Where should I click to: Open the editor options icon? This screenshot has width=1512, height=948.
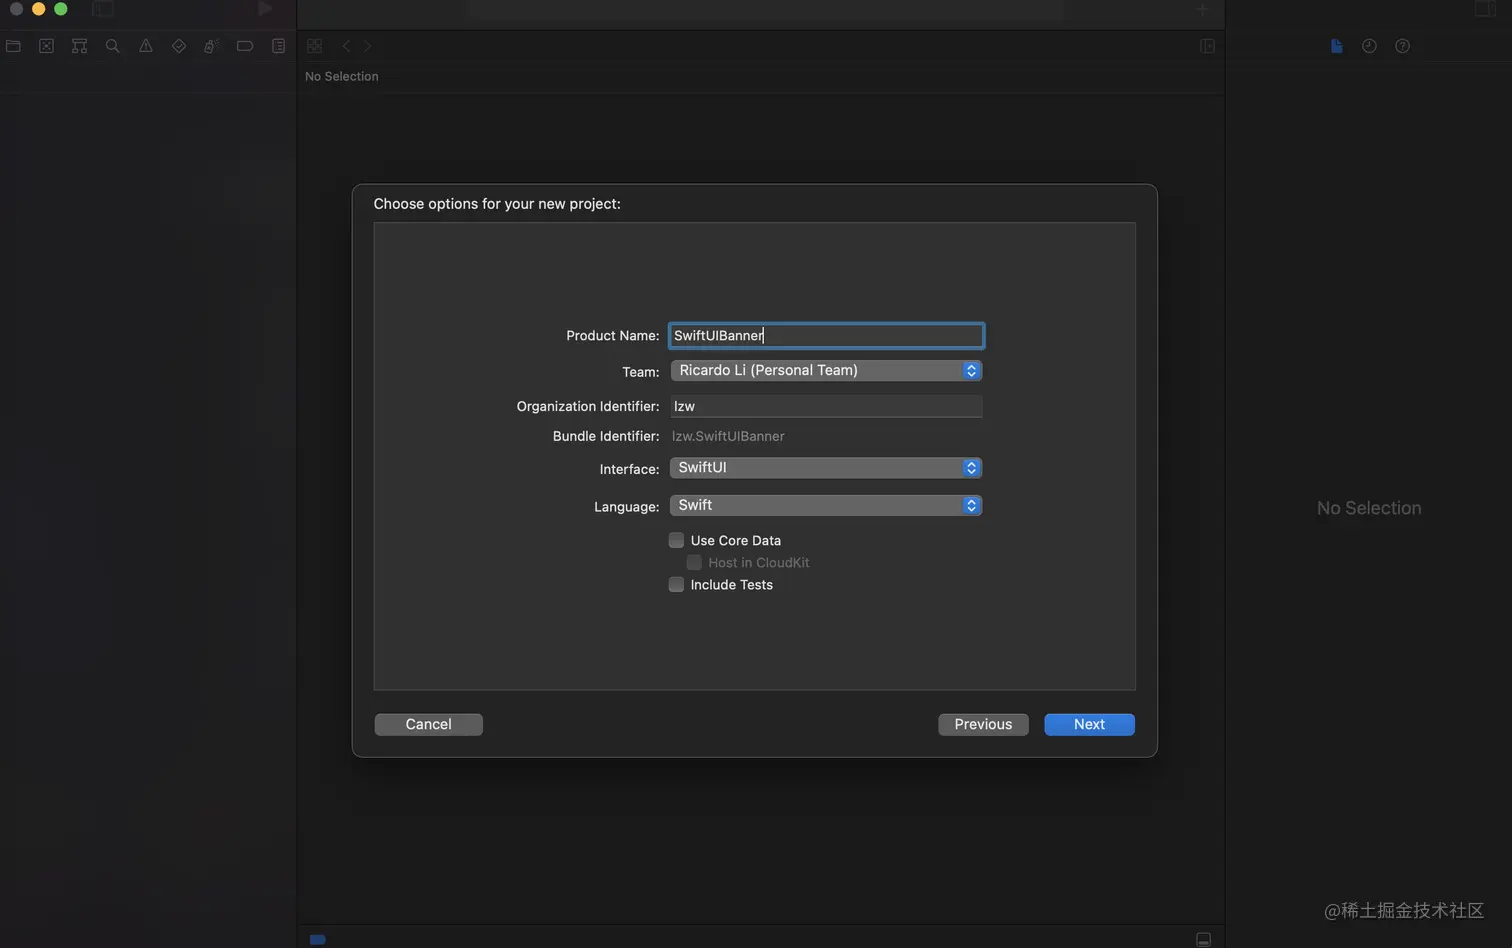point(1207,46)
